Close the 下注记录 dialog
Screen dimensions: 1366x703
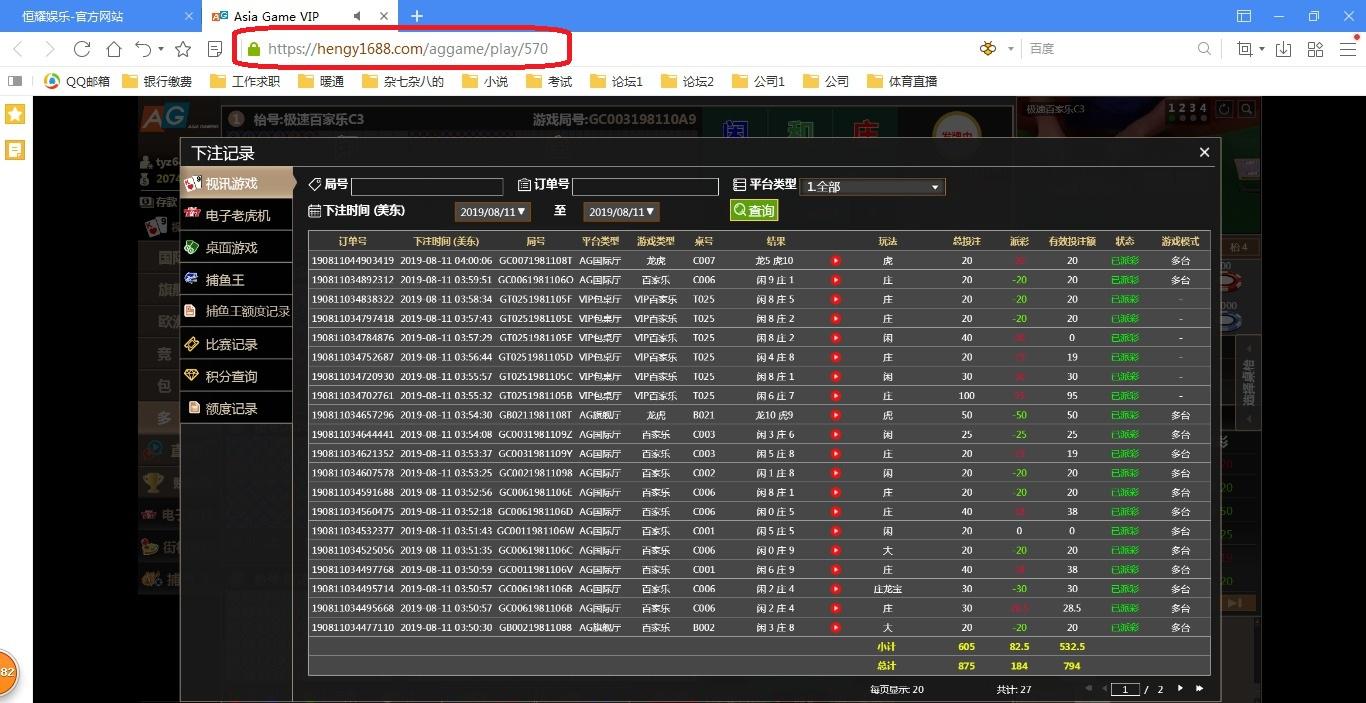coord(1204,152)
